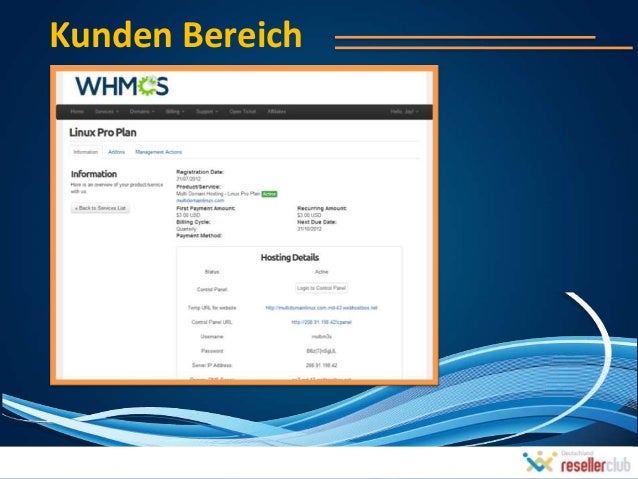Expand the Domains dropdown menu
Screen dimensions: 638x479
pyautogui.click(x=142, y=112)
